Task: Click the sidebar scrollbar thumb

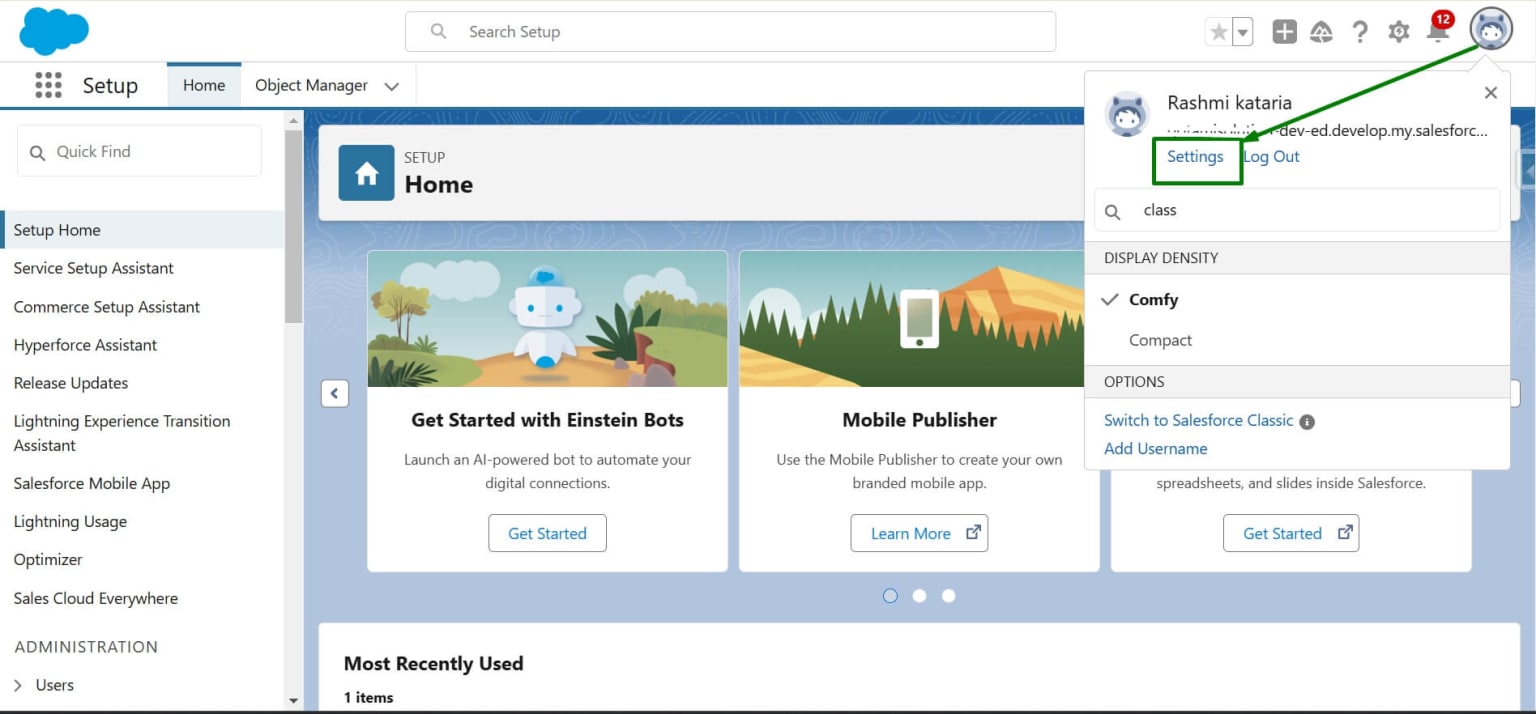Action: [293, 226]
